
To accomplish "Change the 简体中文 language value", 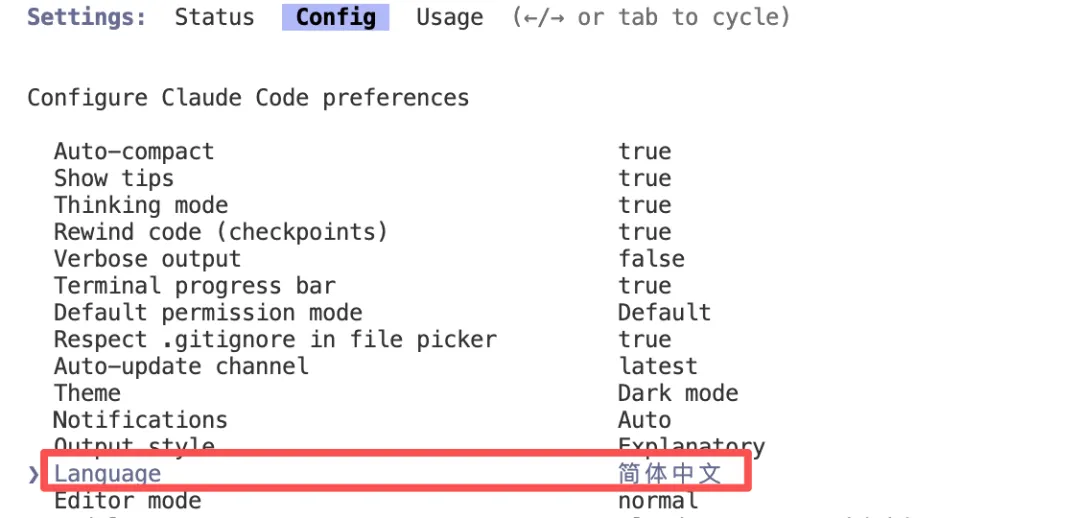I will click(669, 473).
